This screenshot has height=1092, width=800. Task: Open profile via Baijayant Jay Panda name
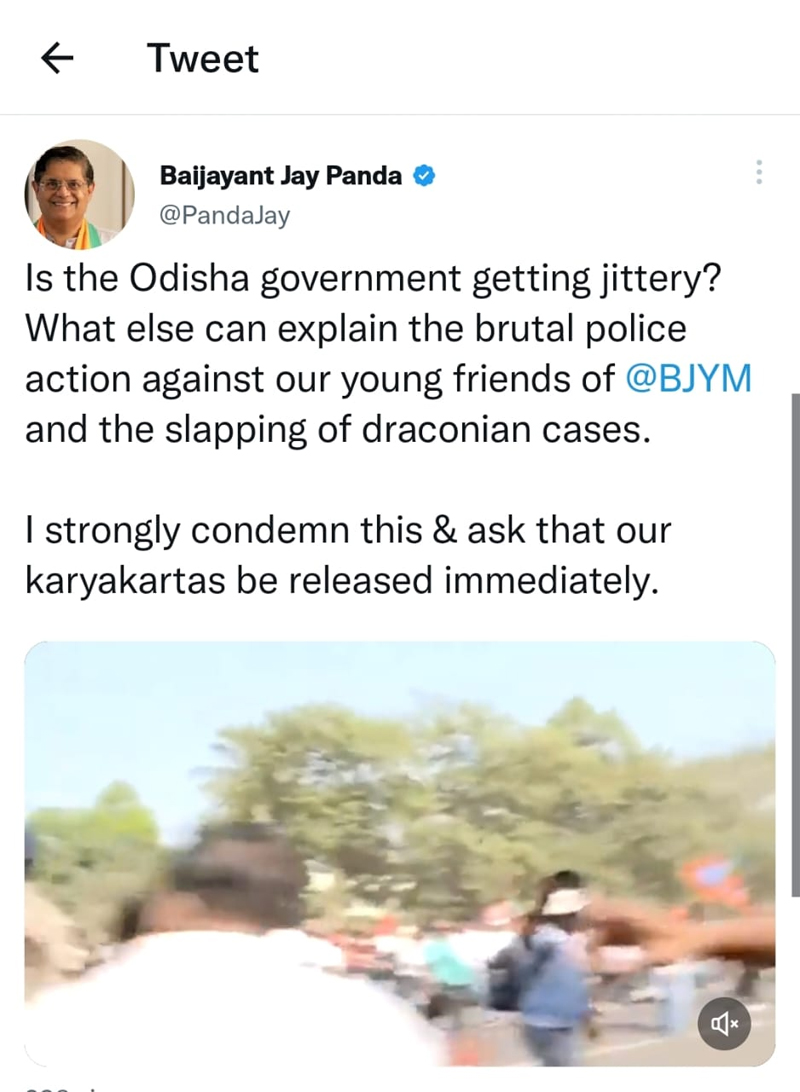click(x=281, y=176)
